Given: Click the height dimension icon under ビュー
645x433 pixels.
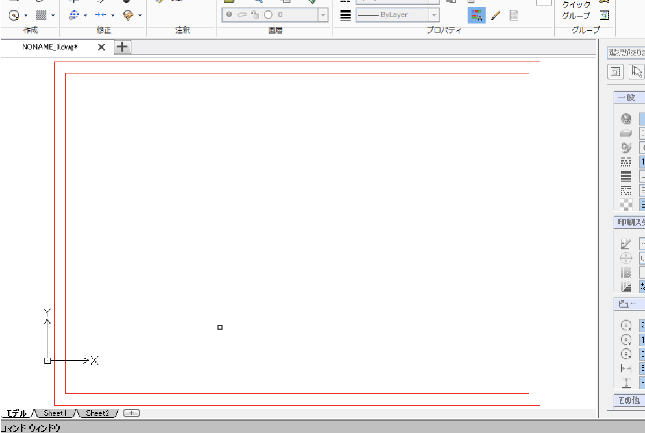Looking at the screenshot, I should click(626, 383).
